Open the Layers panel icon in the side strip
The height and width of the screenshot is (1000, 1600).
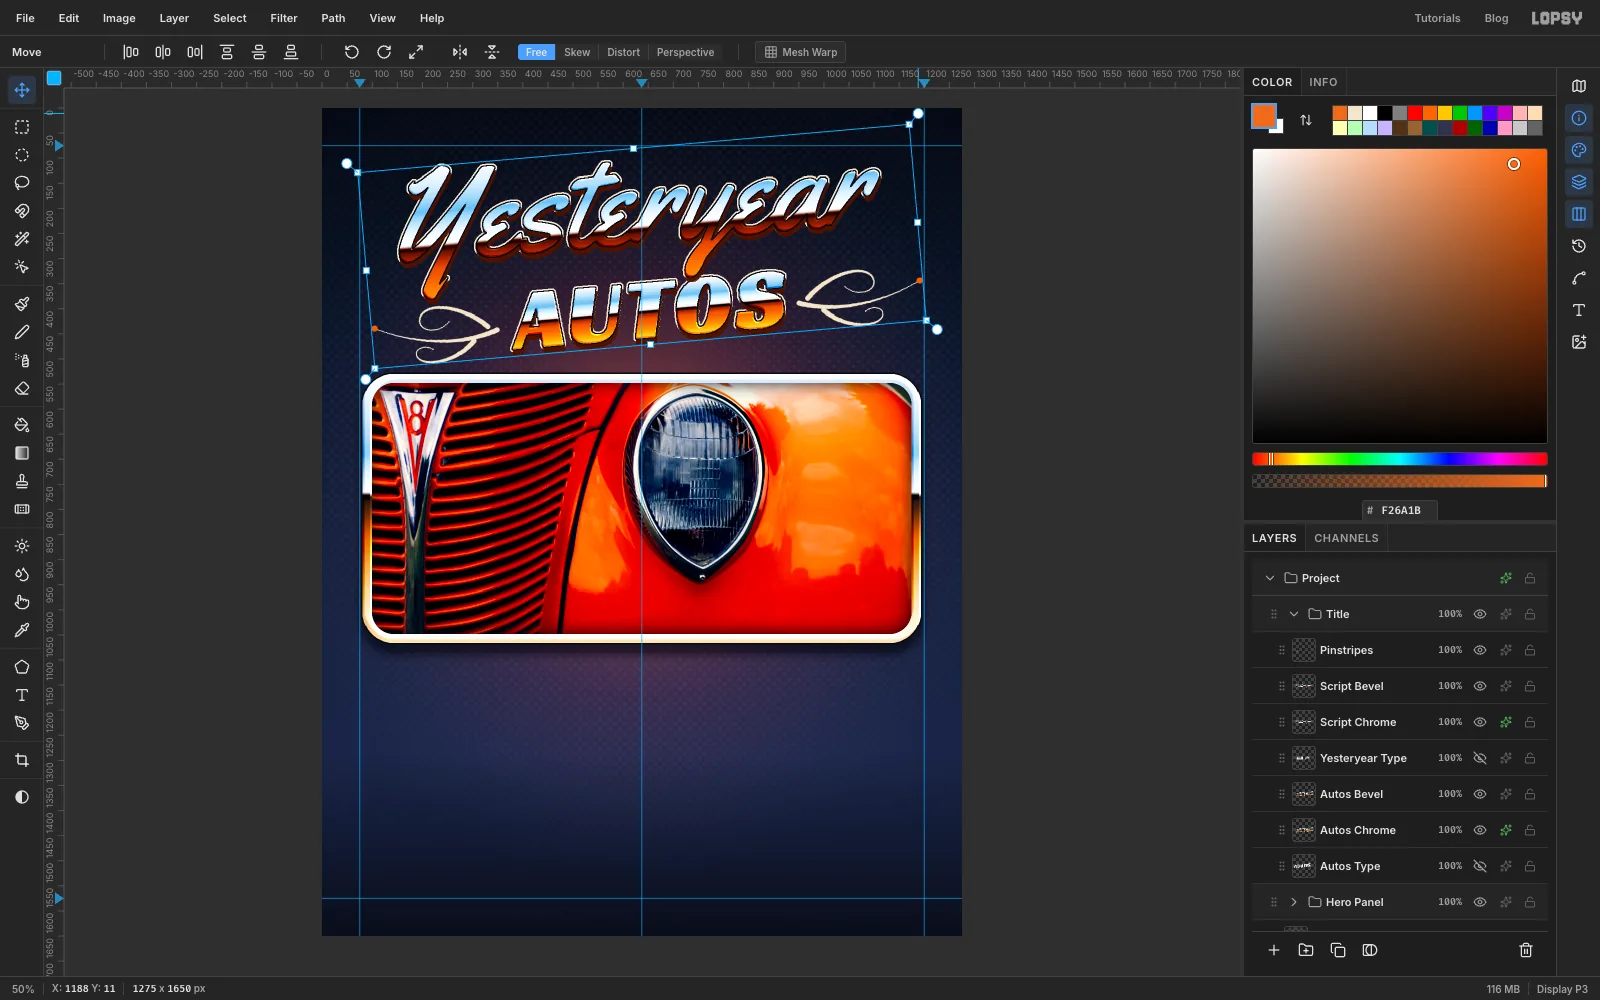pyautogui.click(x=1579, y=182)
